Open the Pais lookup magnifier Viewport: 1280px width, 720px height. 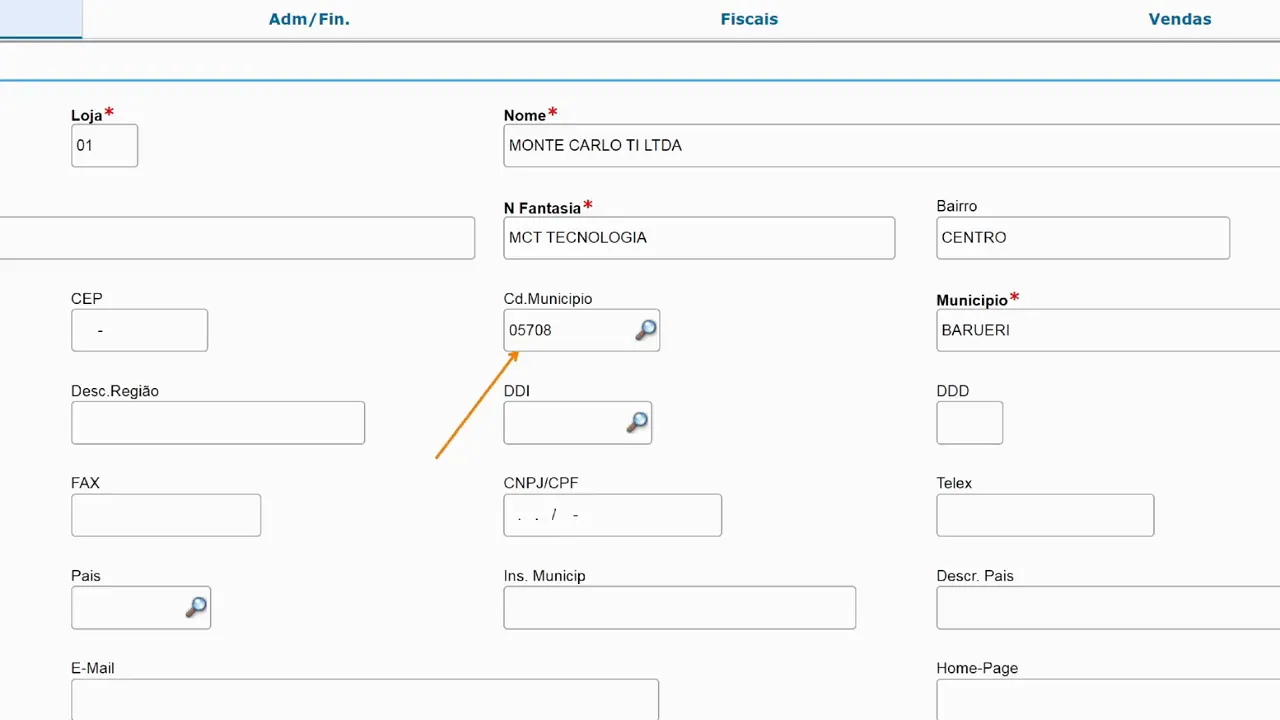[196, 607]
